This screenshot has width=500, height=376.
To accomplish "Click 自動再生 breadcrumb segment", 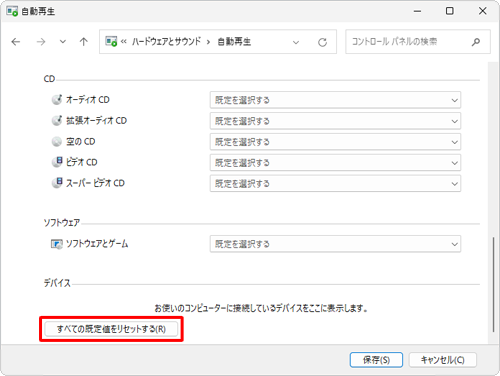I will coord(234,41).
